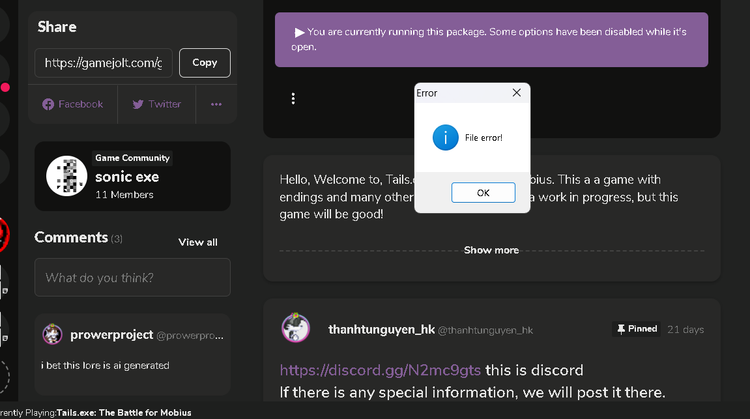Open thanhtunguyen_hk's avatar
Image resolution: width=750 pixels, height=419 pixels.
(296, 328)
